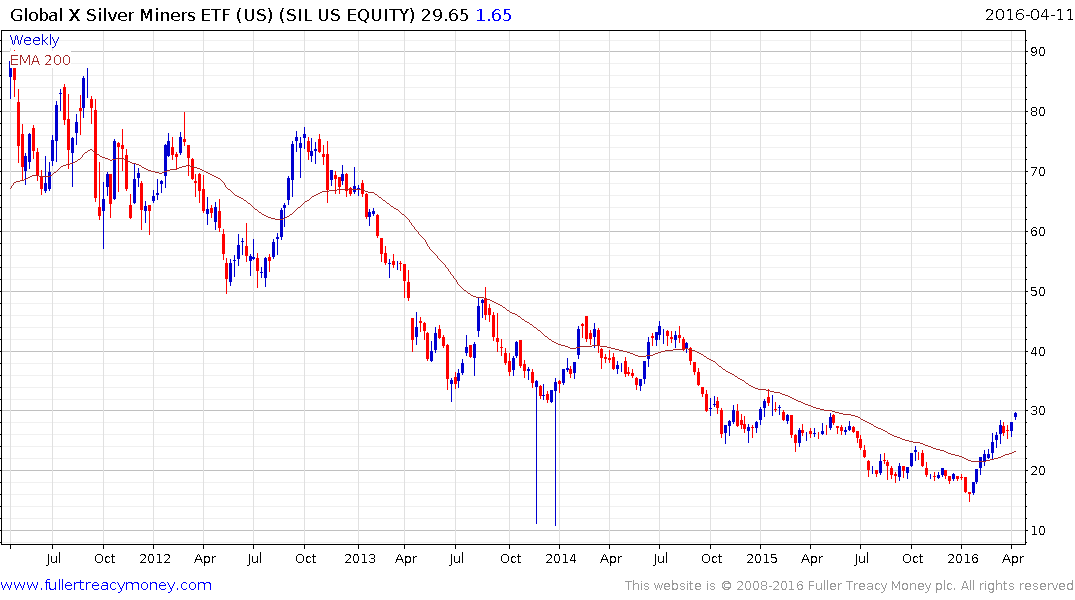This screenshot has height=600, width=1075.
Task: Click the 20 price axis label
Action: click(x=1037, y=470)
